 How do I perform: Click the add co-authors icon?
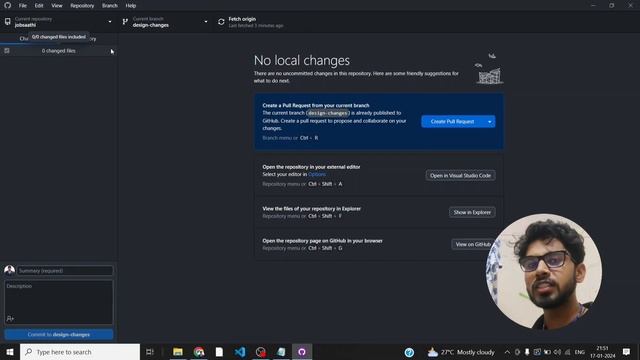10,318
